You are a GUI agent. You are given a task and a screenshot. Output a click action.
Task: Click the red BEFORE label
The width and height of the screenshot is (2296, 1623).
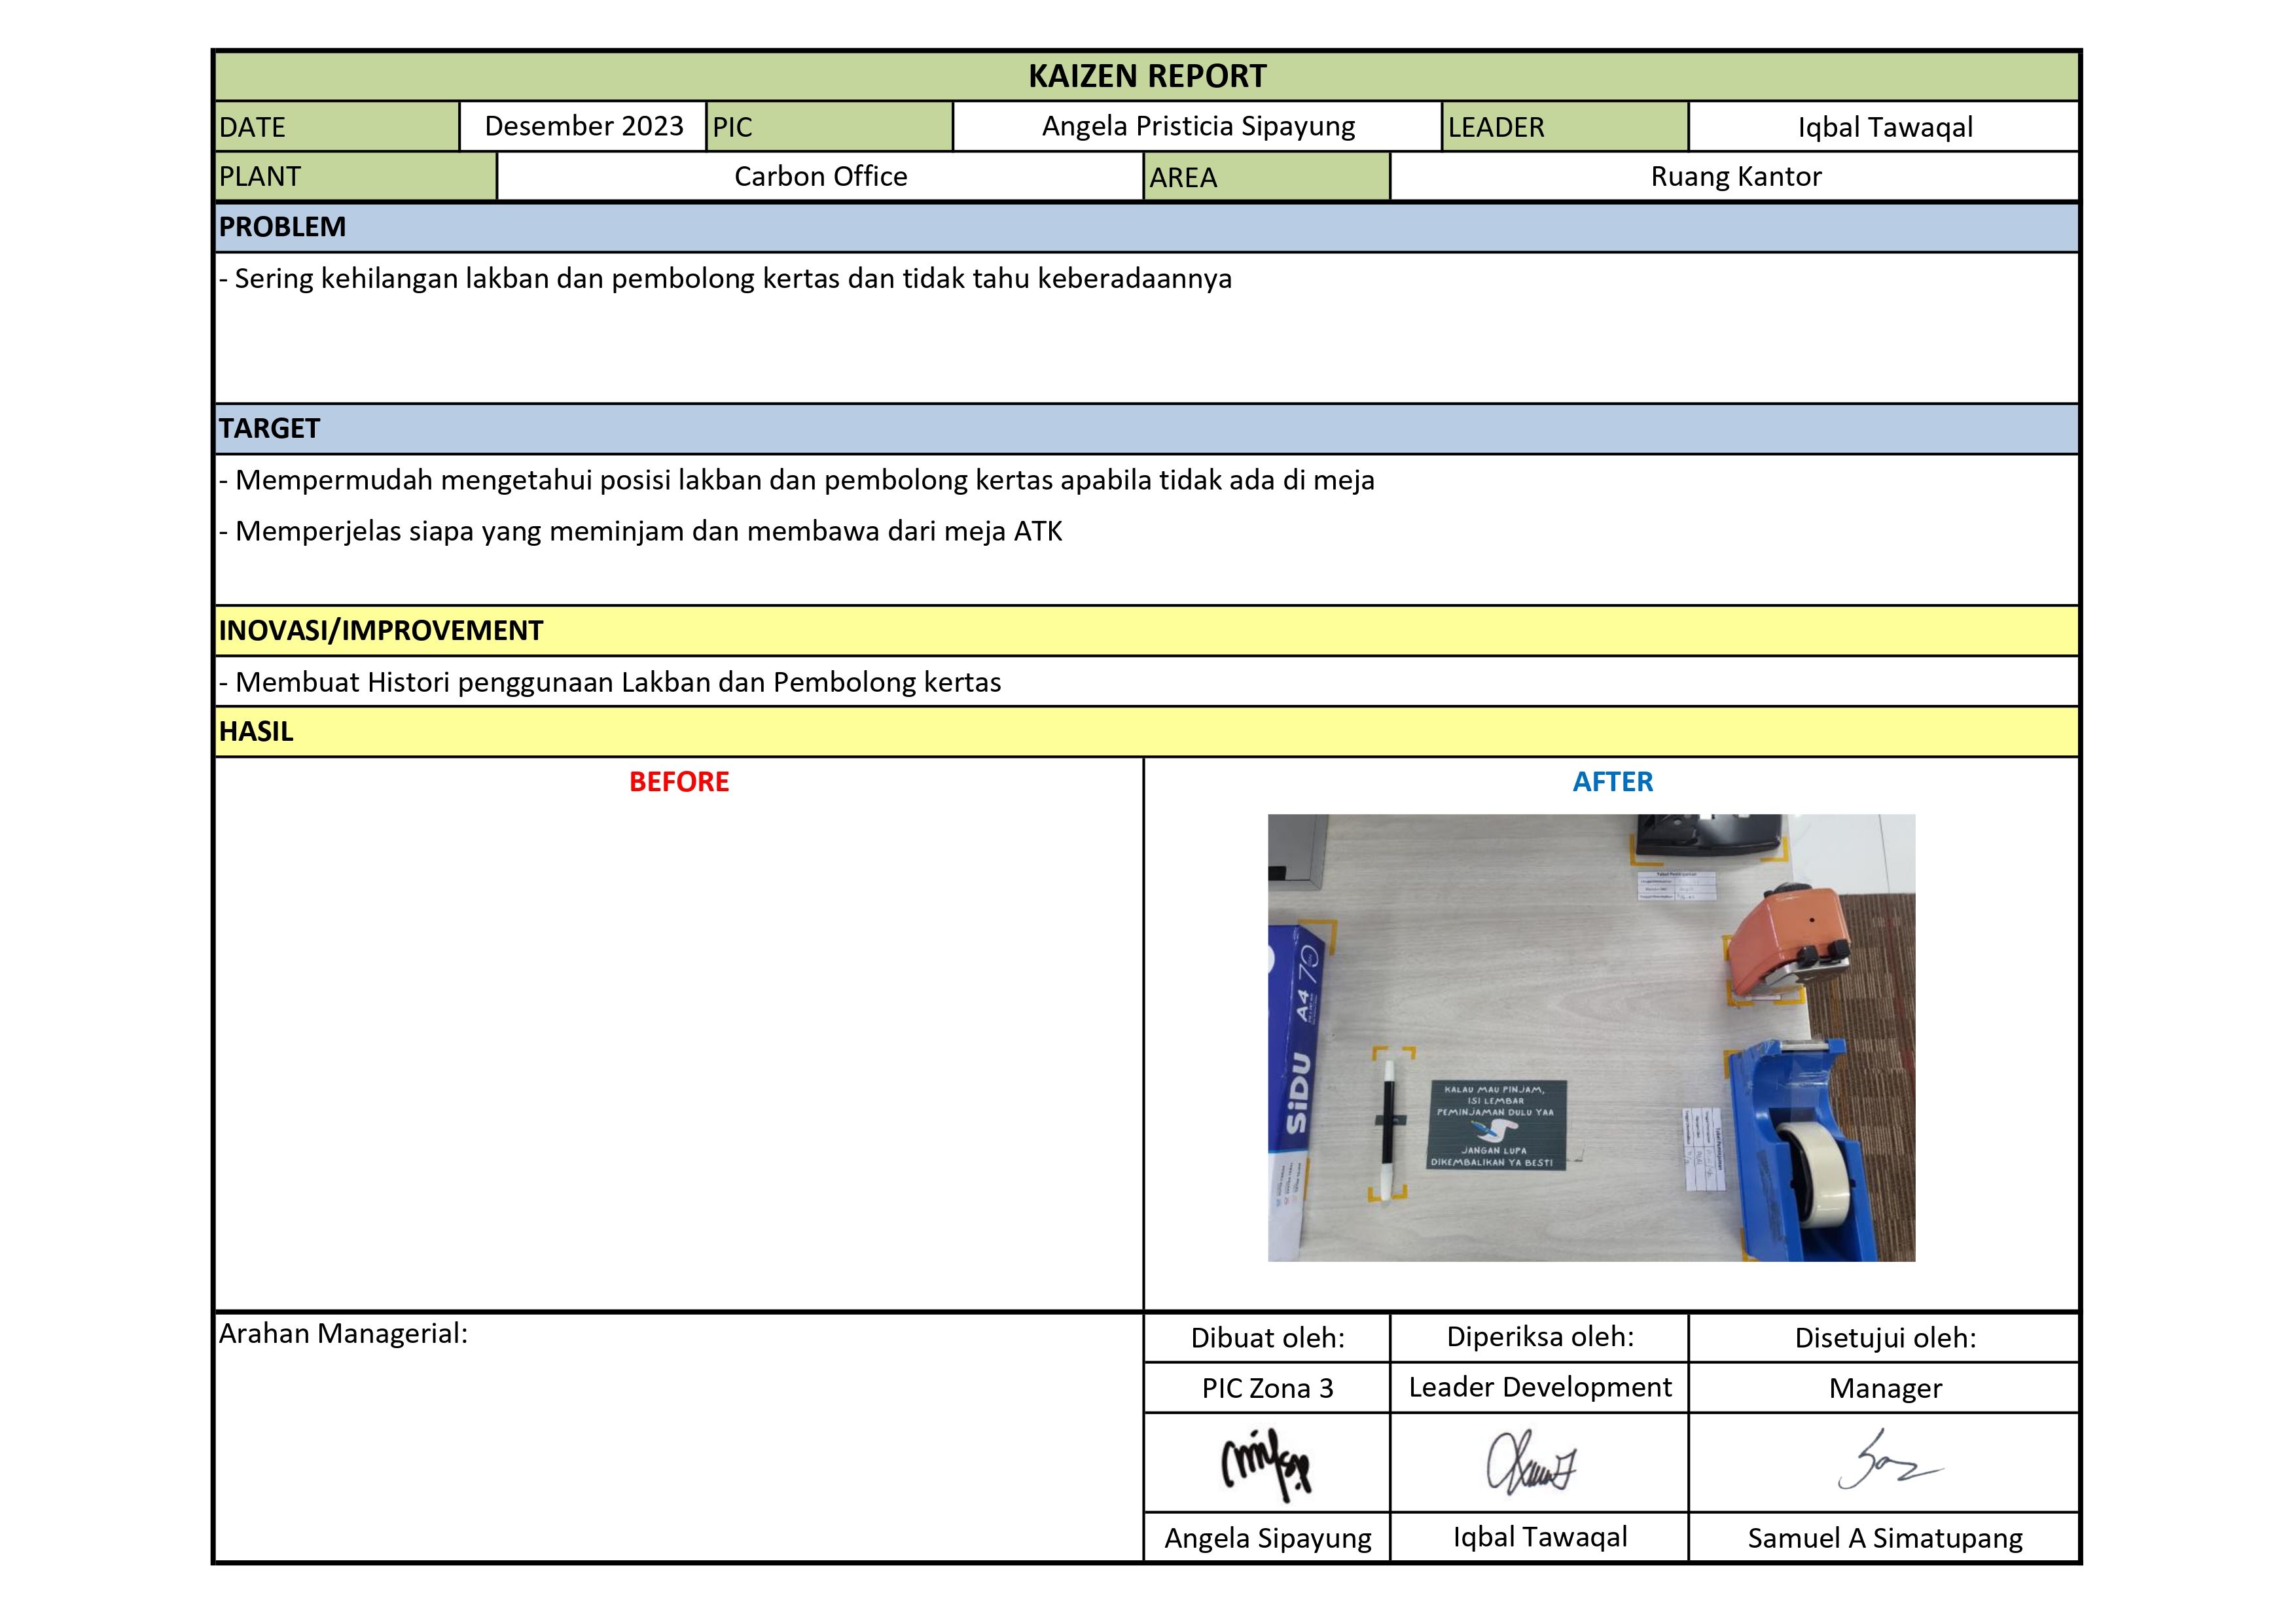coord(678,781)
